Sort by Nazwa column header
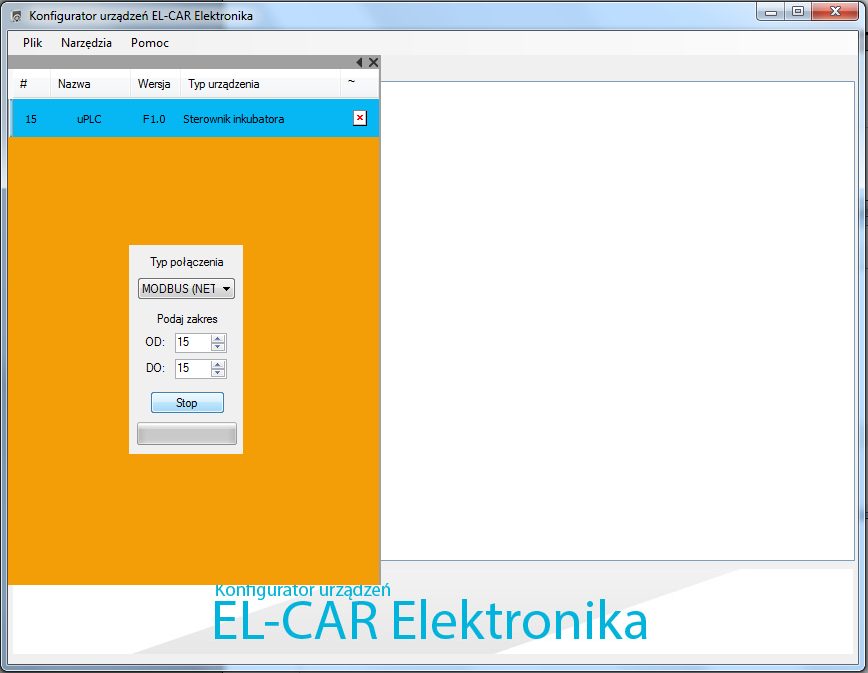The height and width of the screenshot is (673, 868). pos(90,84)
